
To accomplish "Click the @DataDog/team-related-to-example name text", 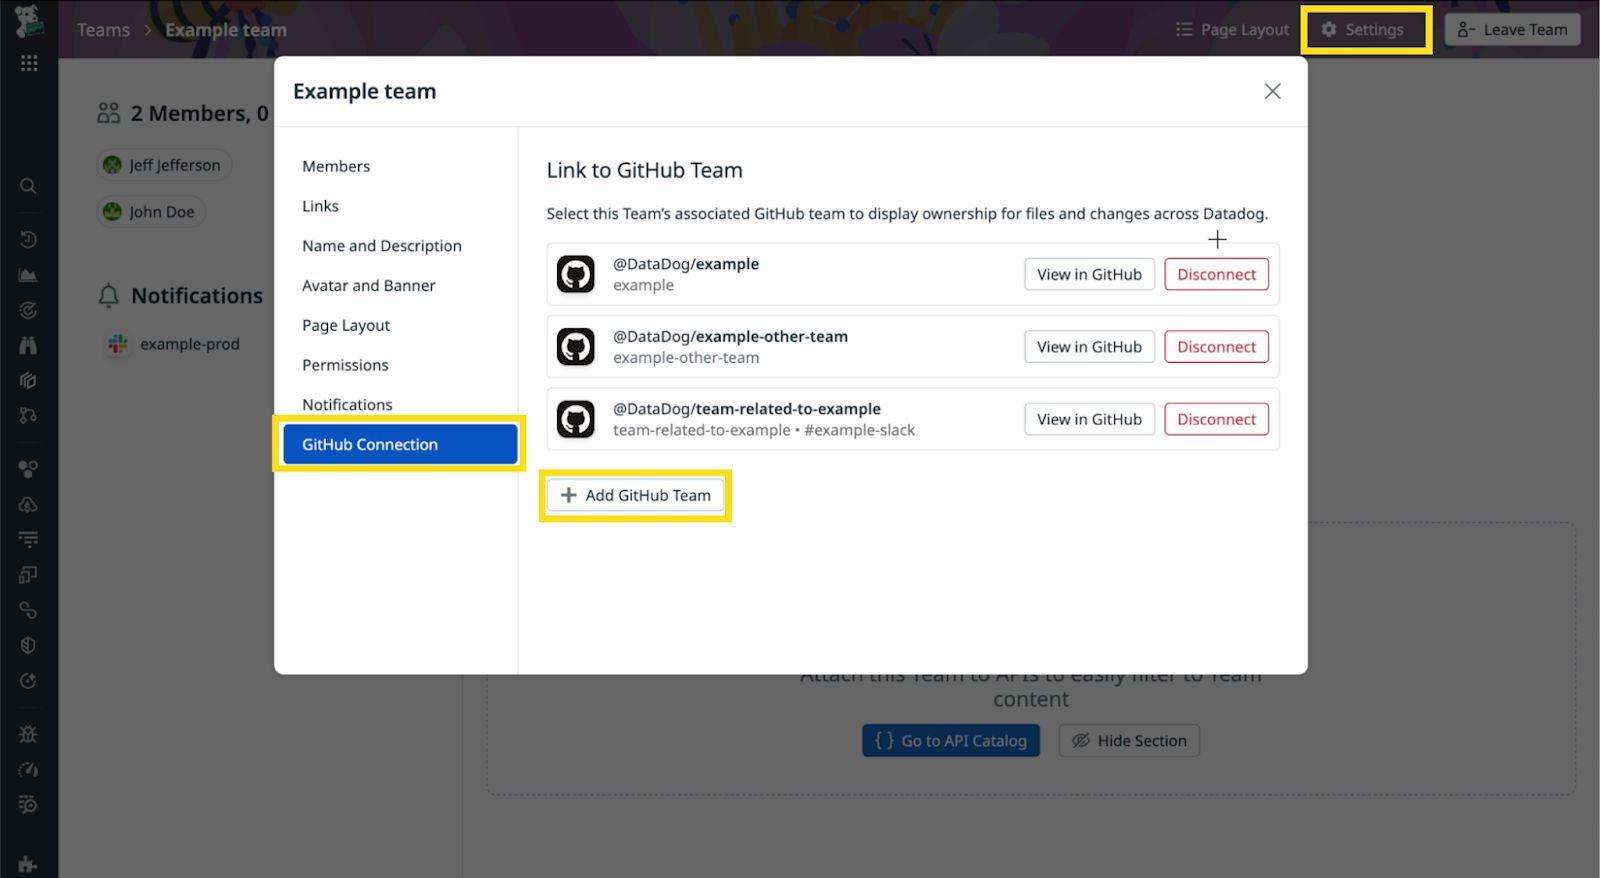I will (x=747, y=409).
